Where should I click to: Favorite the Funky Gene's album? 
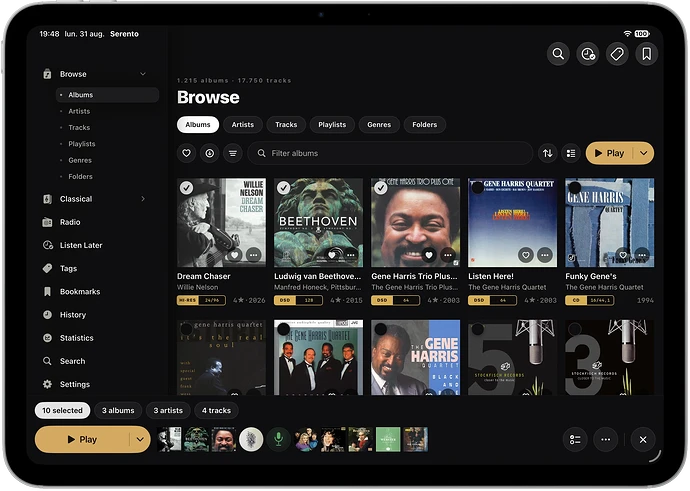point(623,255)
